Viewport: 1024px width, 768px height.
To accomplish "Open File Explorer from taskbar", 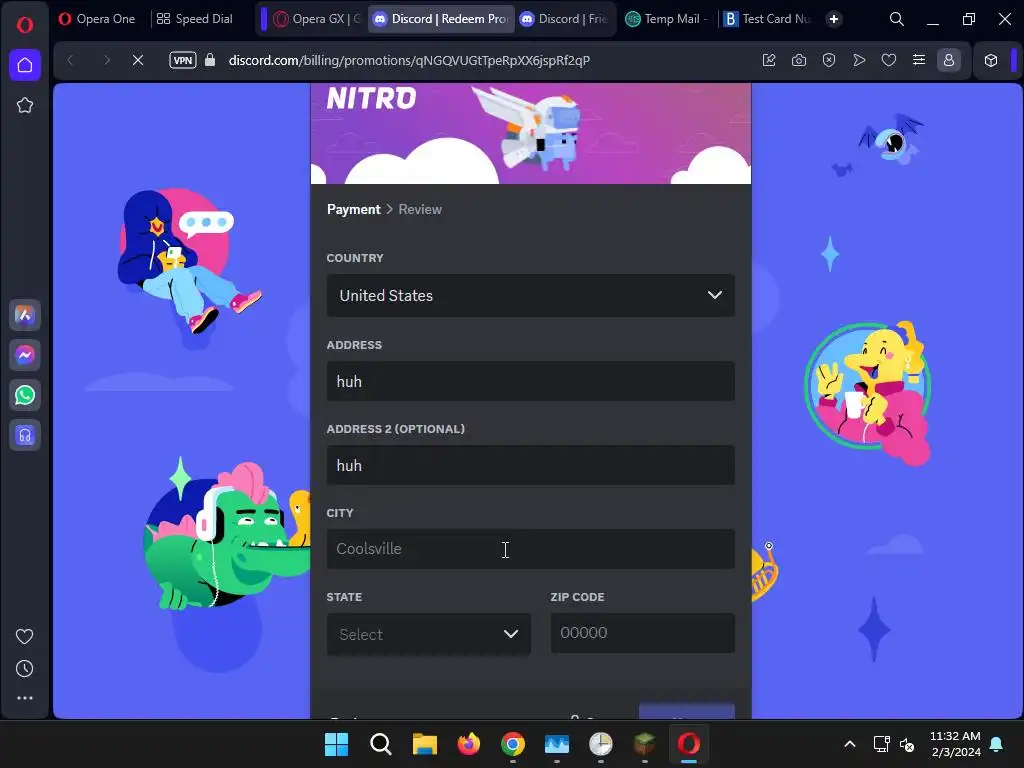I will point(424,744).
